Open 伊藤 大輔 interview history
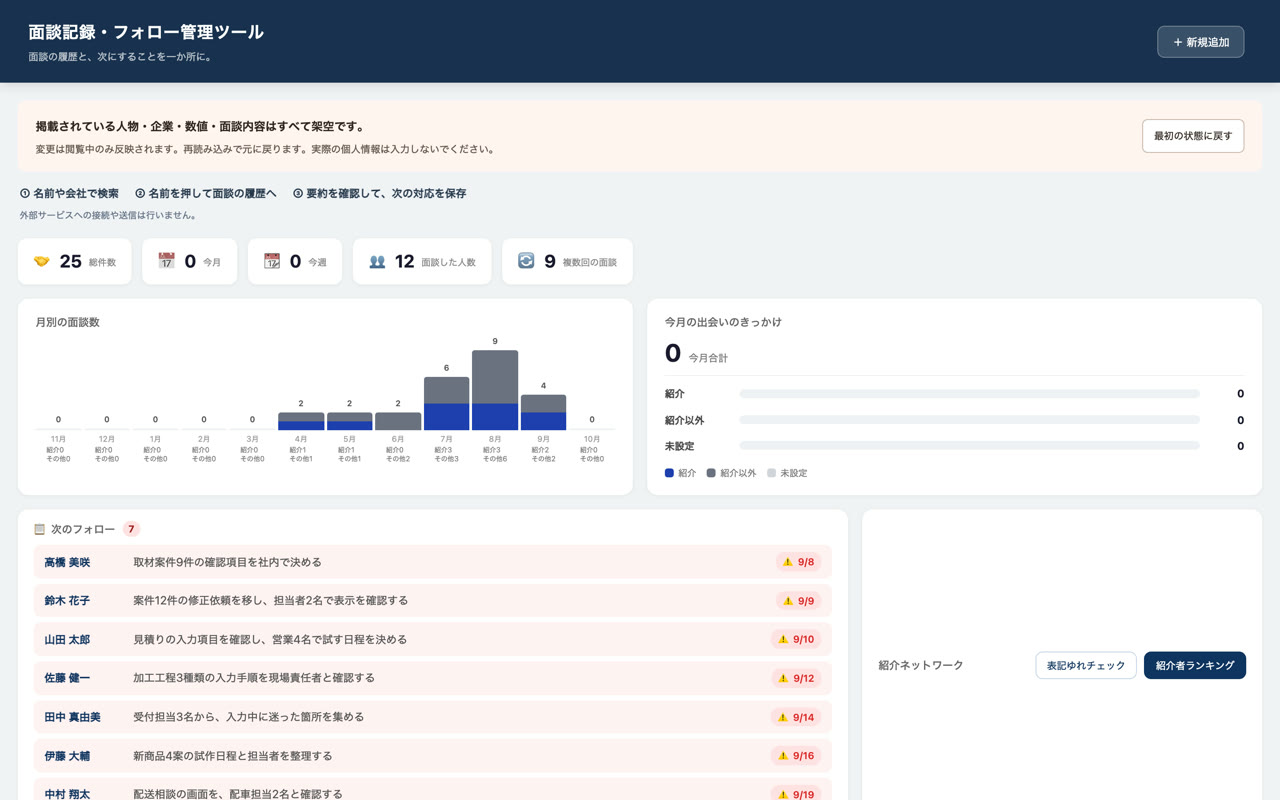This screenshot has width=1280, height=800. click(67, 756)
